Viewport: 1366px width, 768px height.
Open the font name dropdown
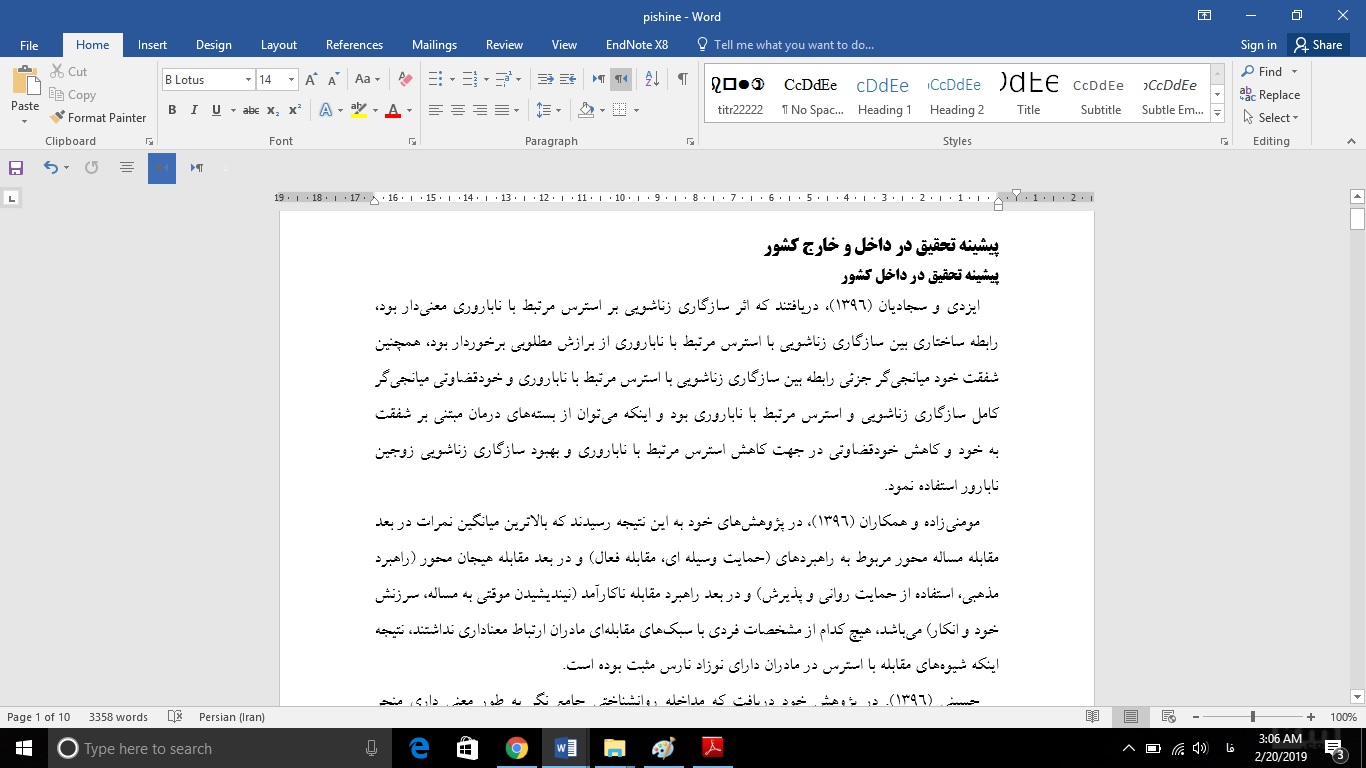point(247,78)
